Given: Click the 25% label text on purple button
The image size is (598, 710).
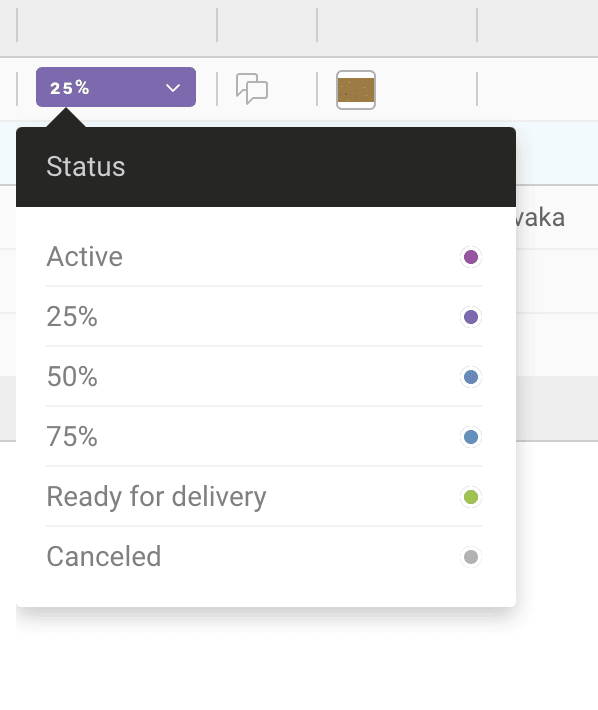Looking at the screenshot, I should [70, 88].
